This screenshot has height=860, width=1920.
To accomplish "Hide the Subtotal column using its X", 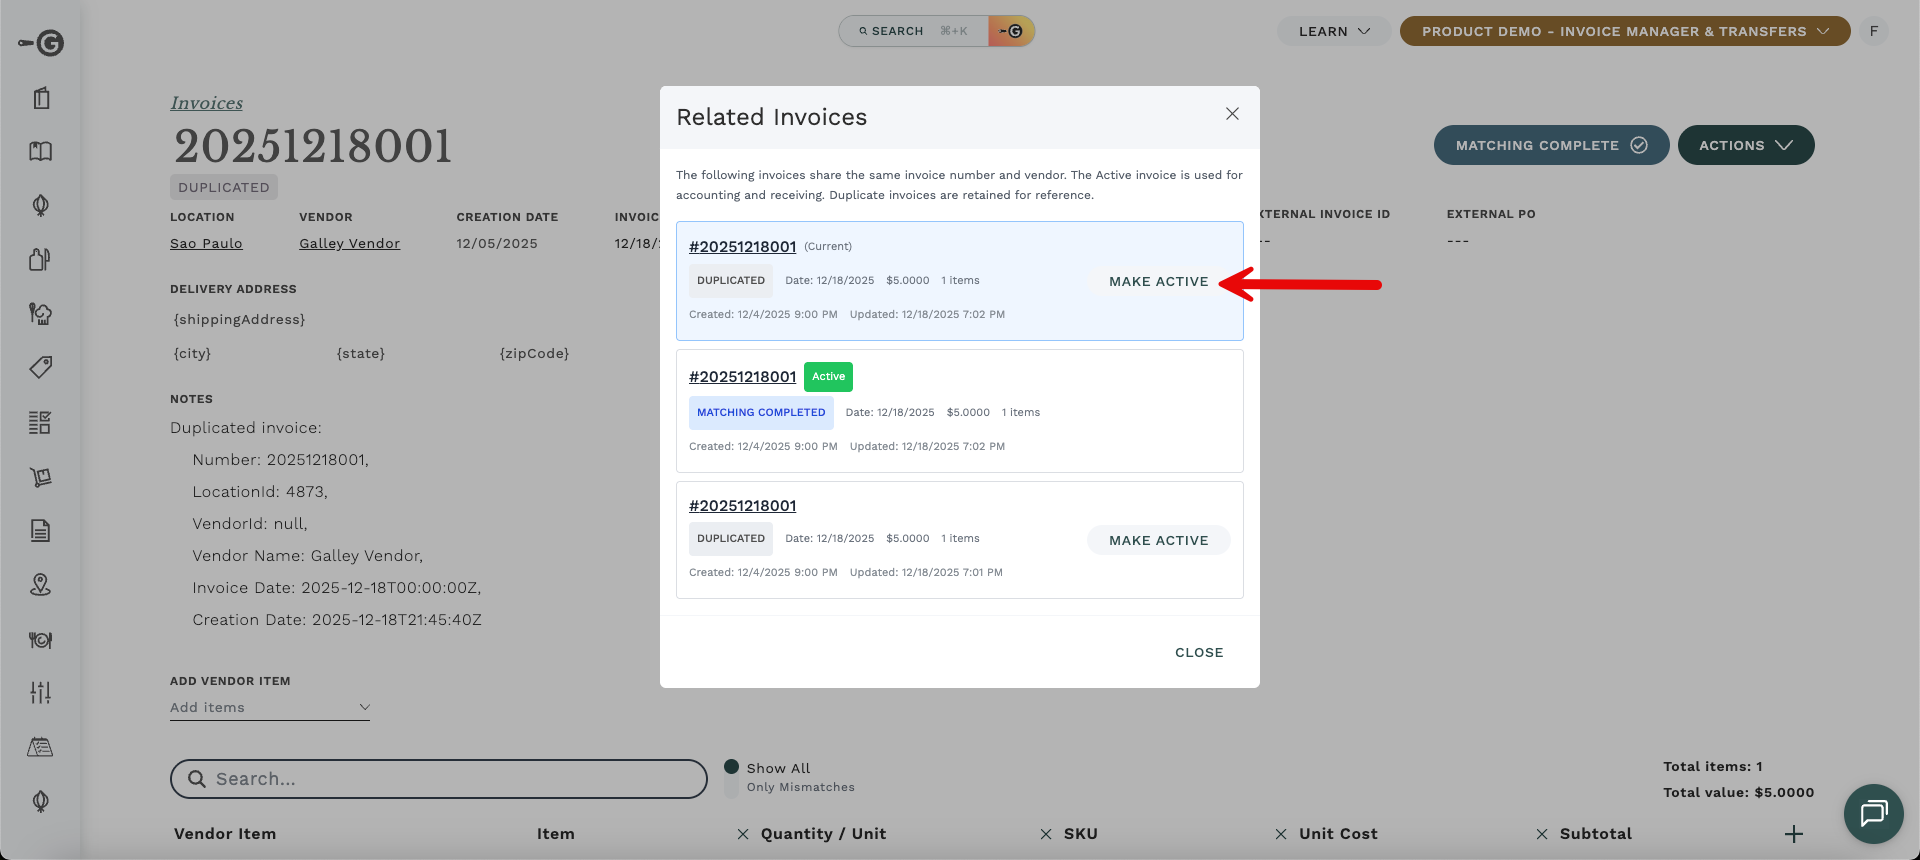I will coord(1541,834).
